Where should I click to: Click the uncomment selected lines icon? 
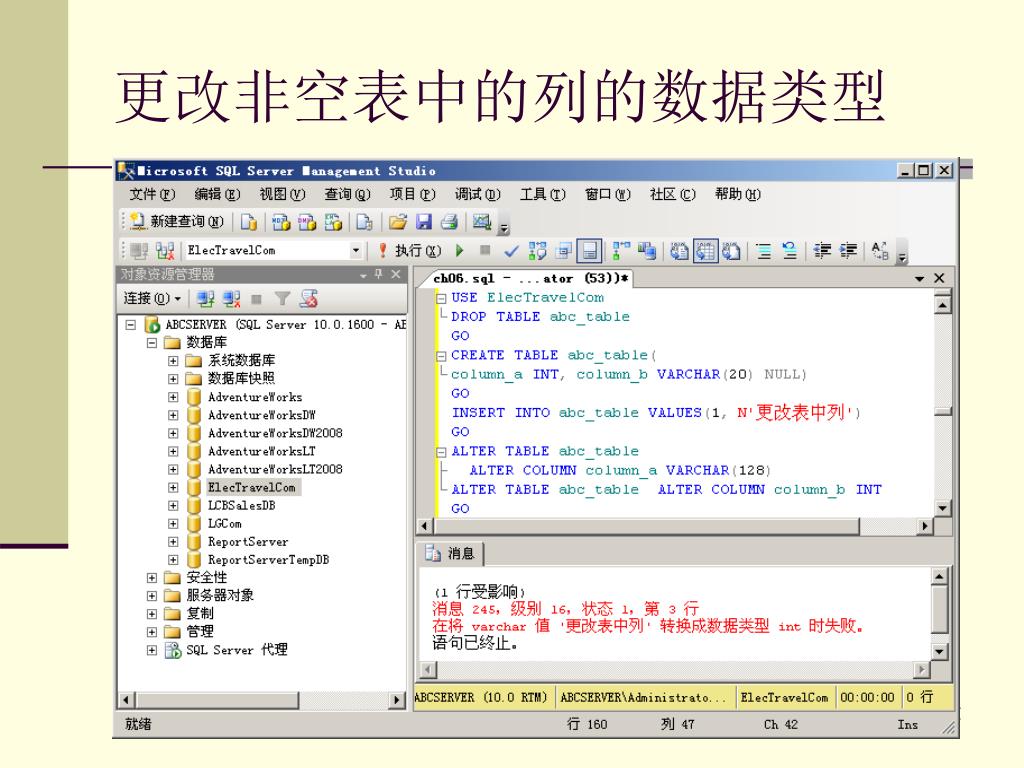point(790,251)
